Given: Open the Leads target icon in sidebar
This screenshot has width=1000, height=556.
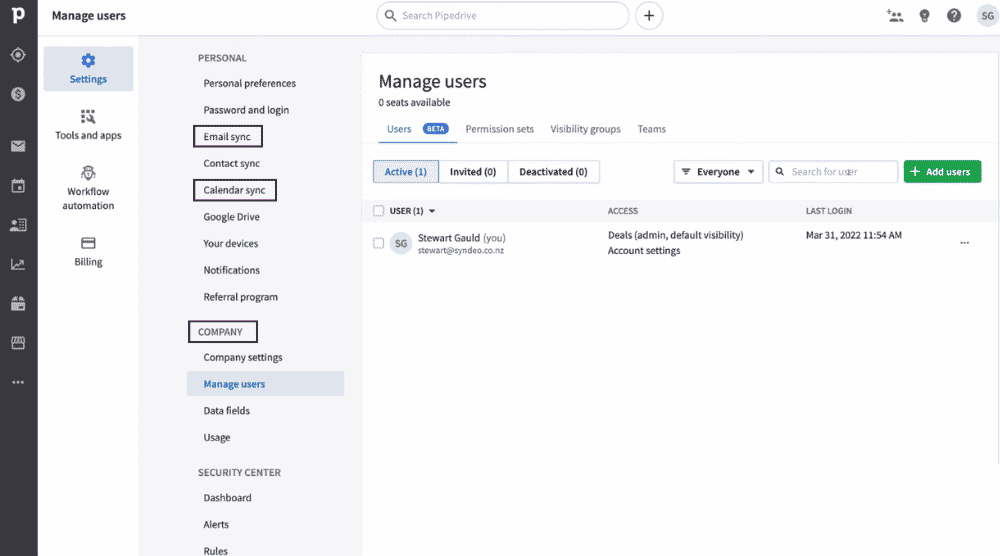Looking at the screenshot, I should click(18, 55).
